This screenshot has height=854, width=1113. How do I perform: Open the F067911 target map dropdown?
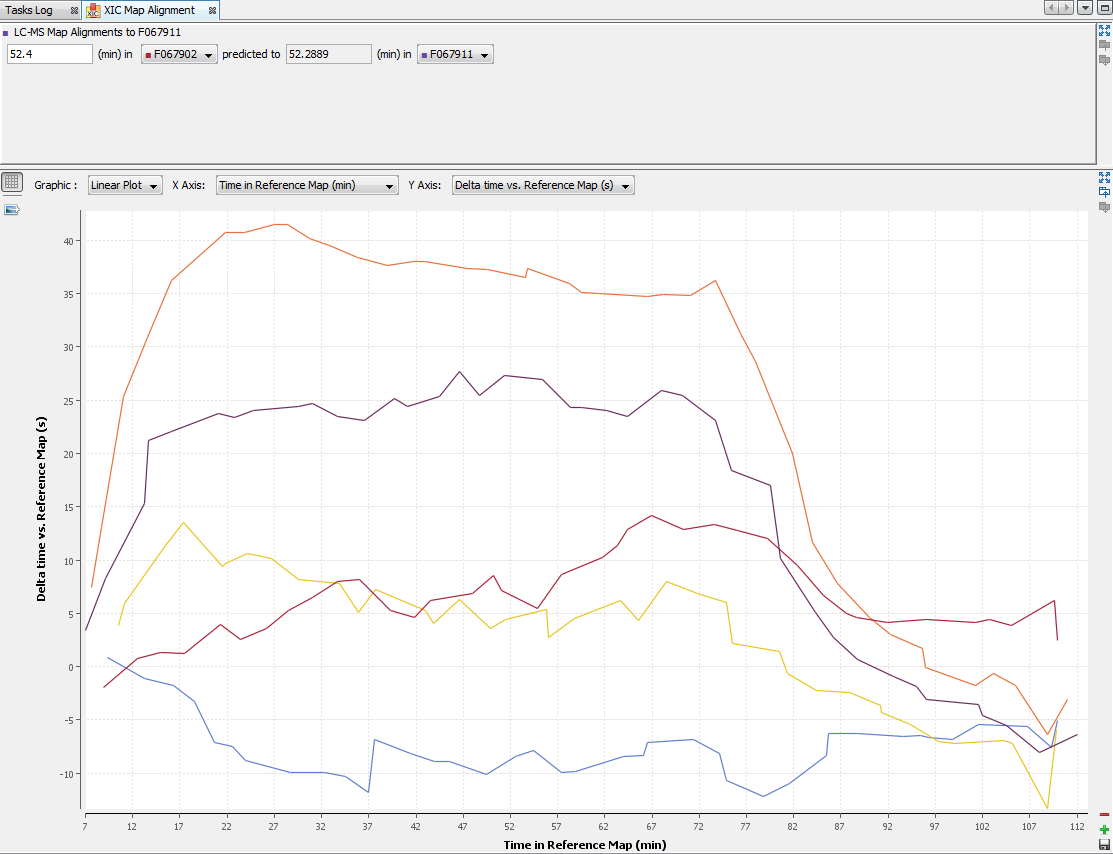click(x=456, y=55)
